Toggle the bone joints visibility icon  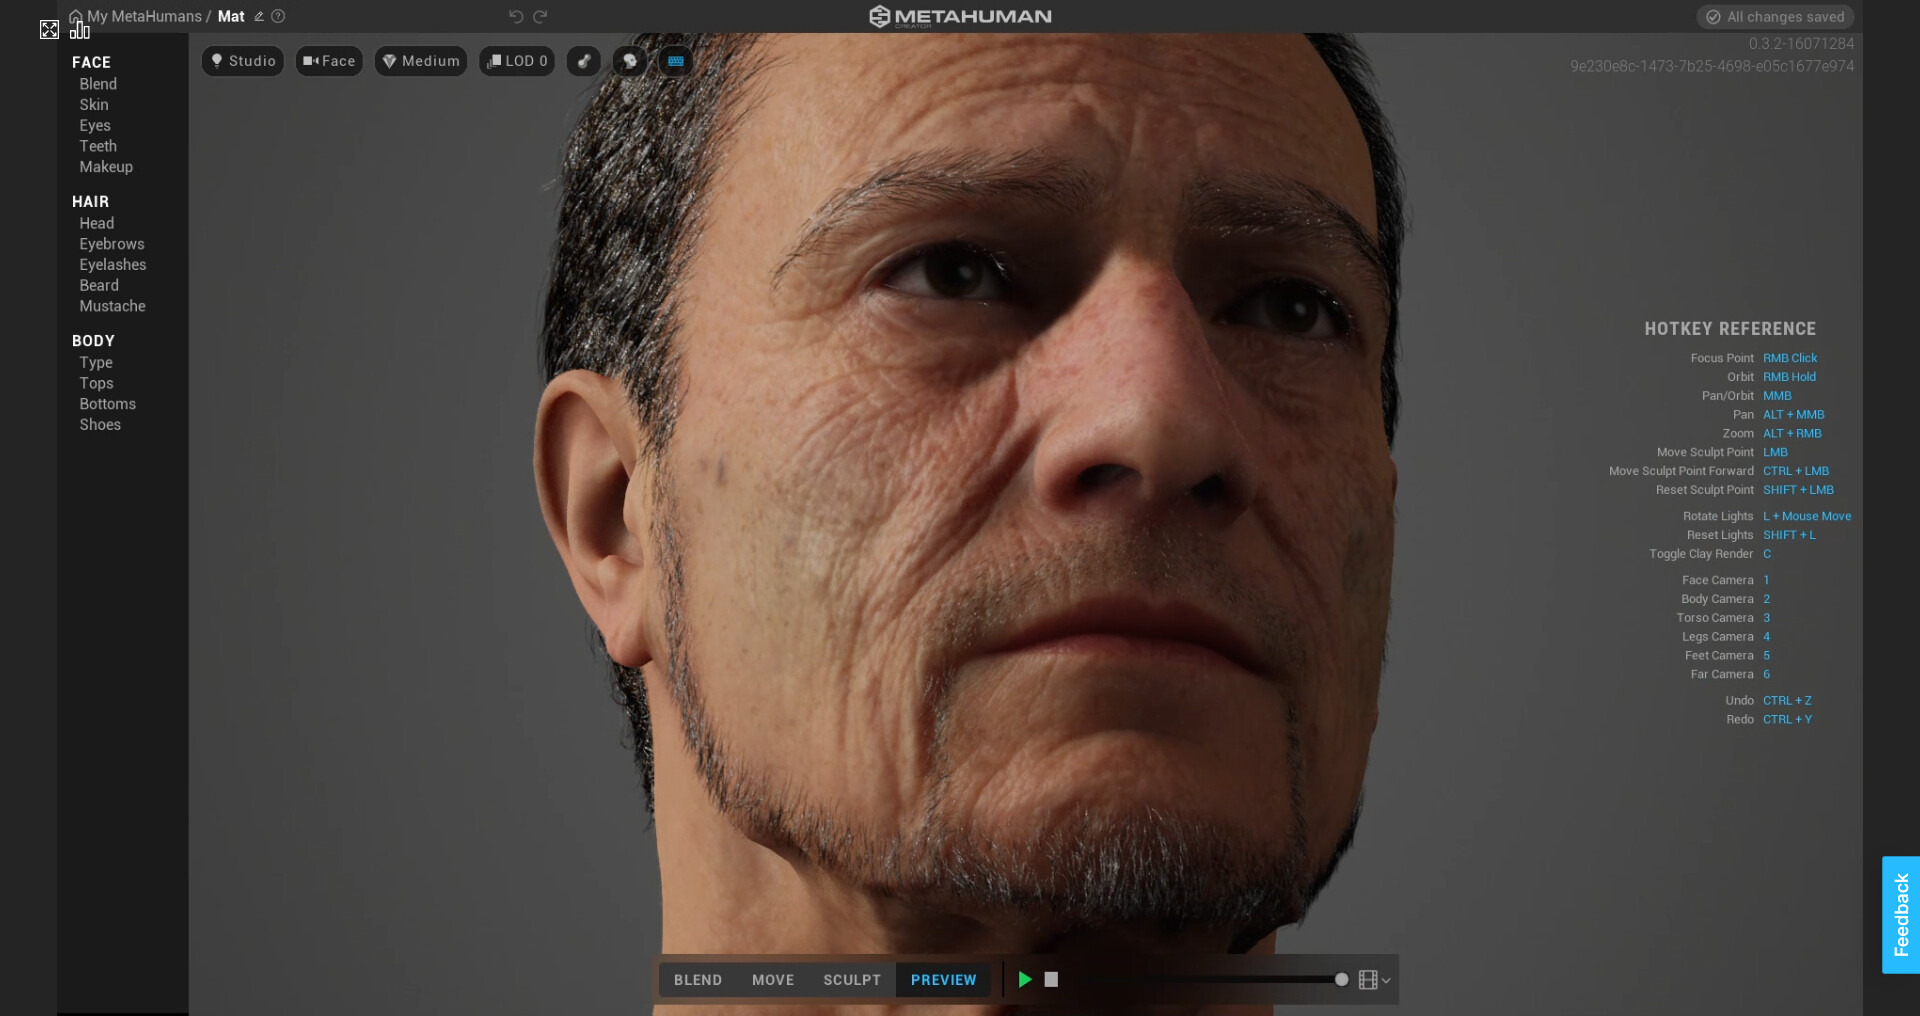(x=584, y=61)
